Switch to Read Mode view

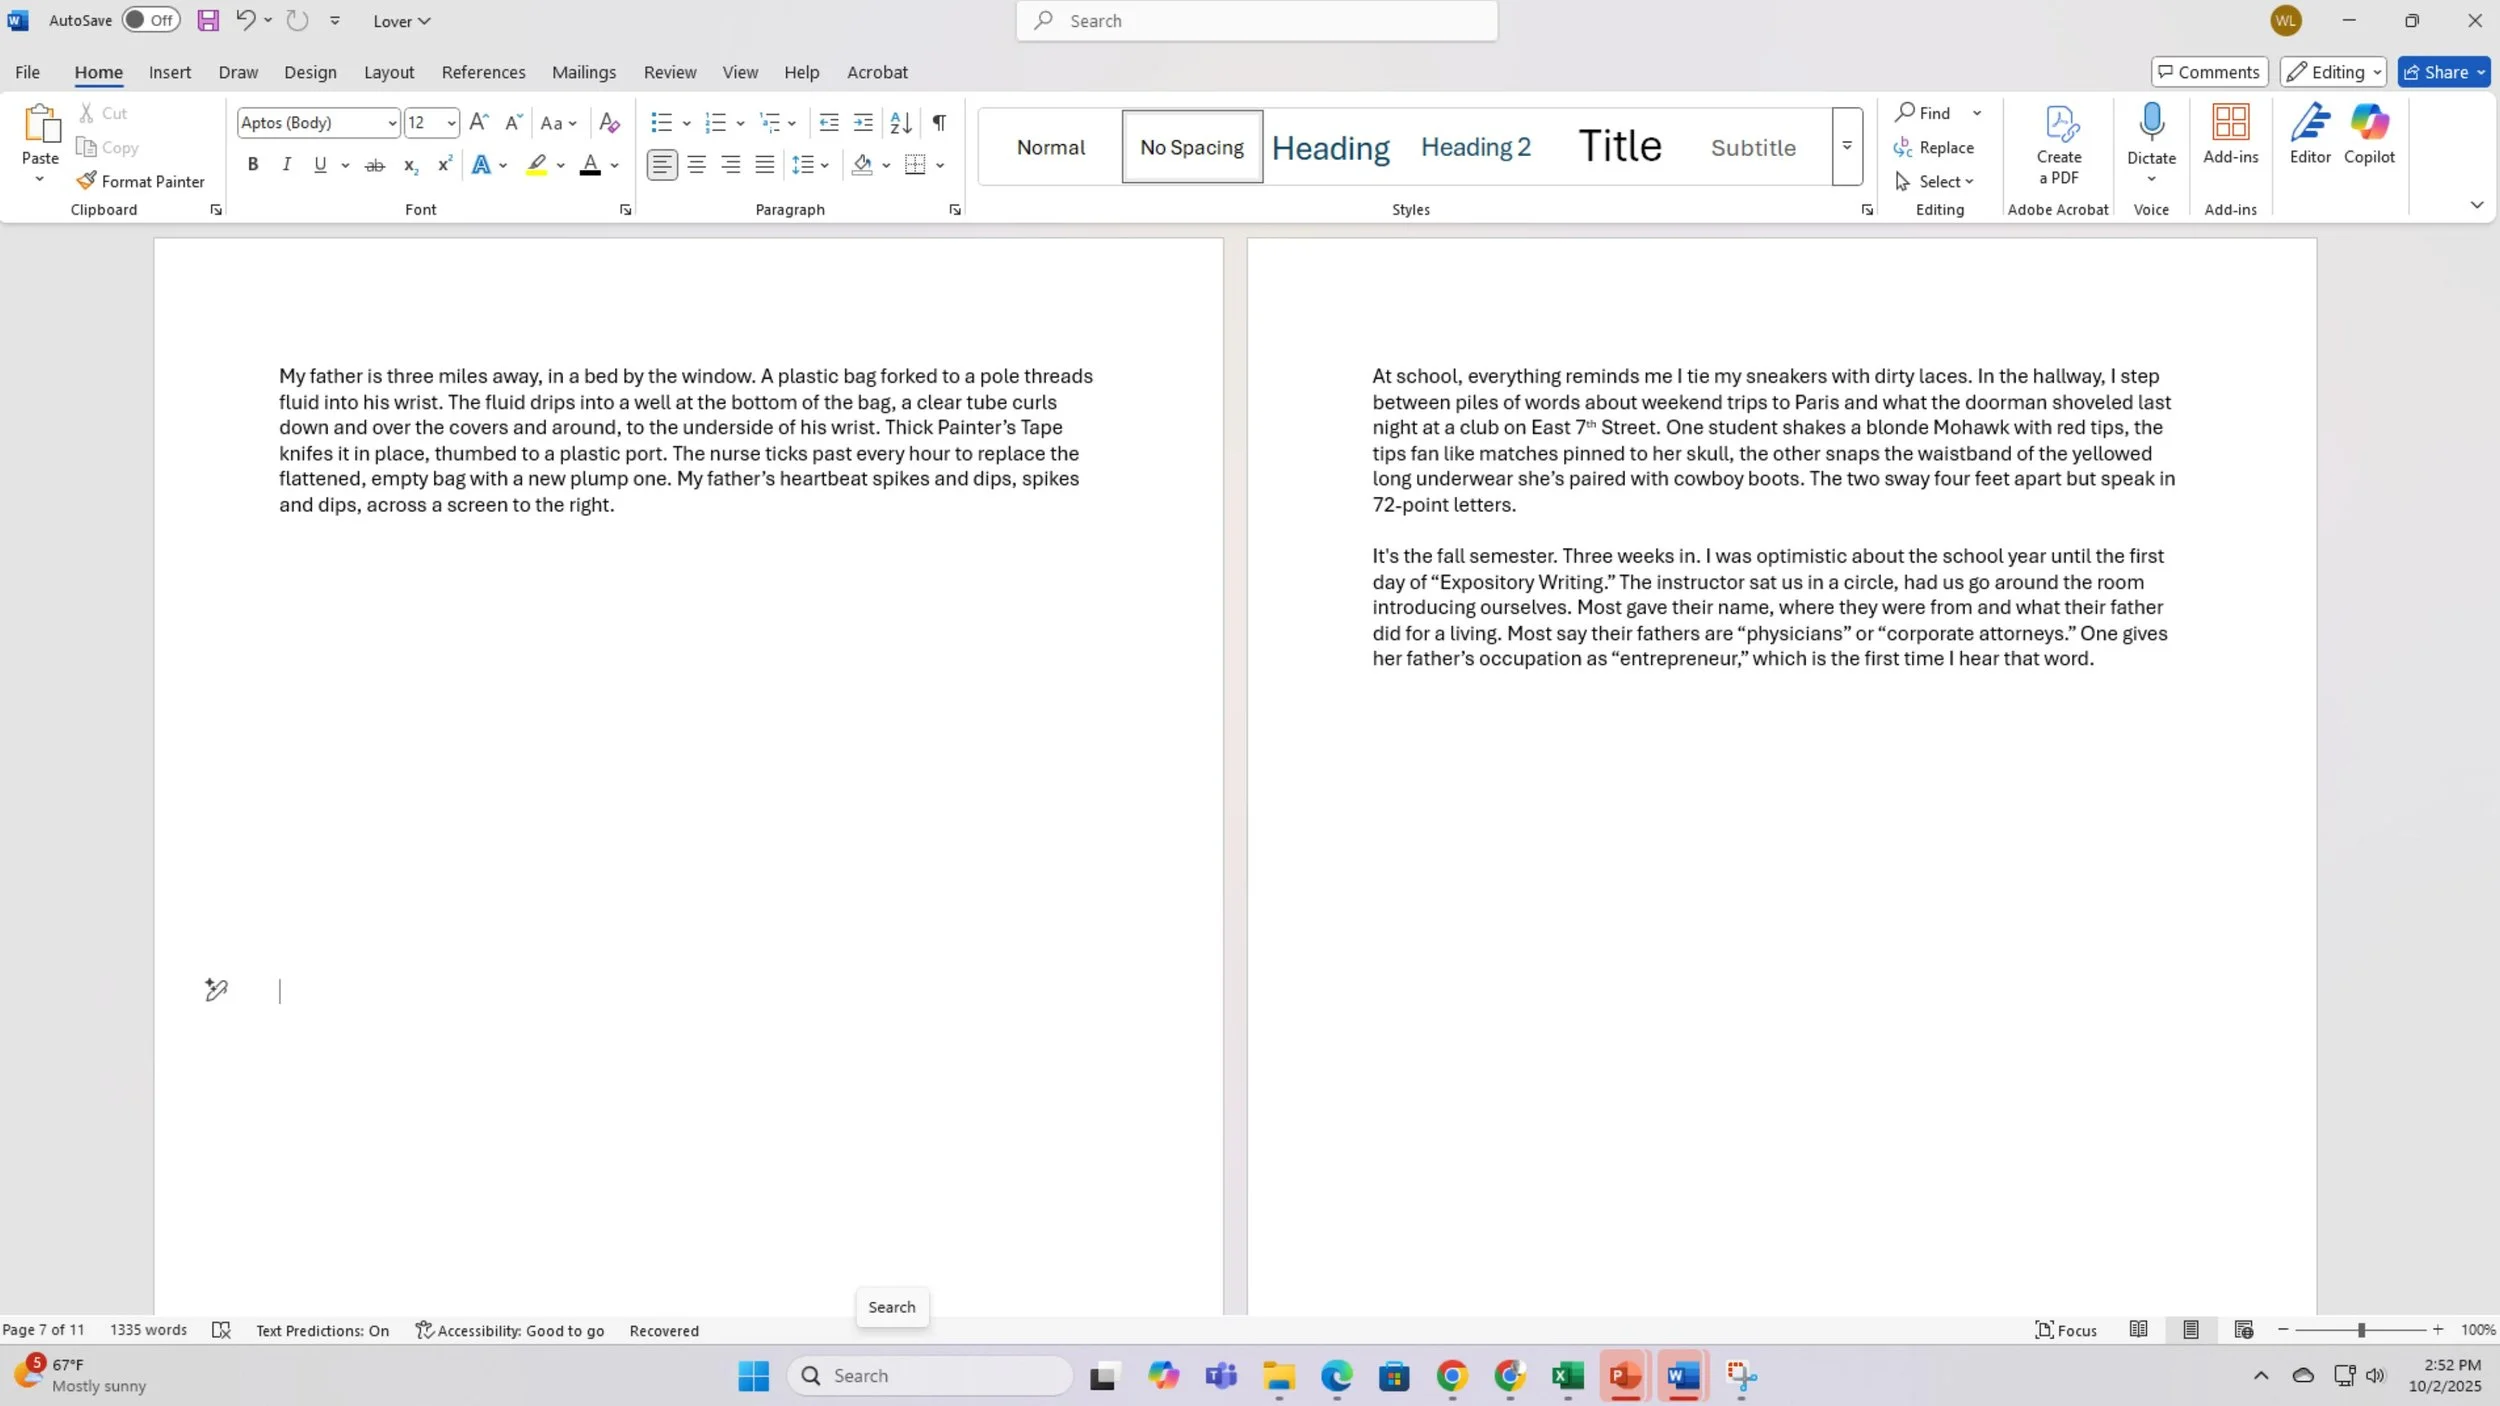[x=2139, y=1330]
